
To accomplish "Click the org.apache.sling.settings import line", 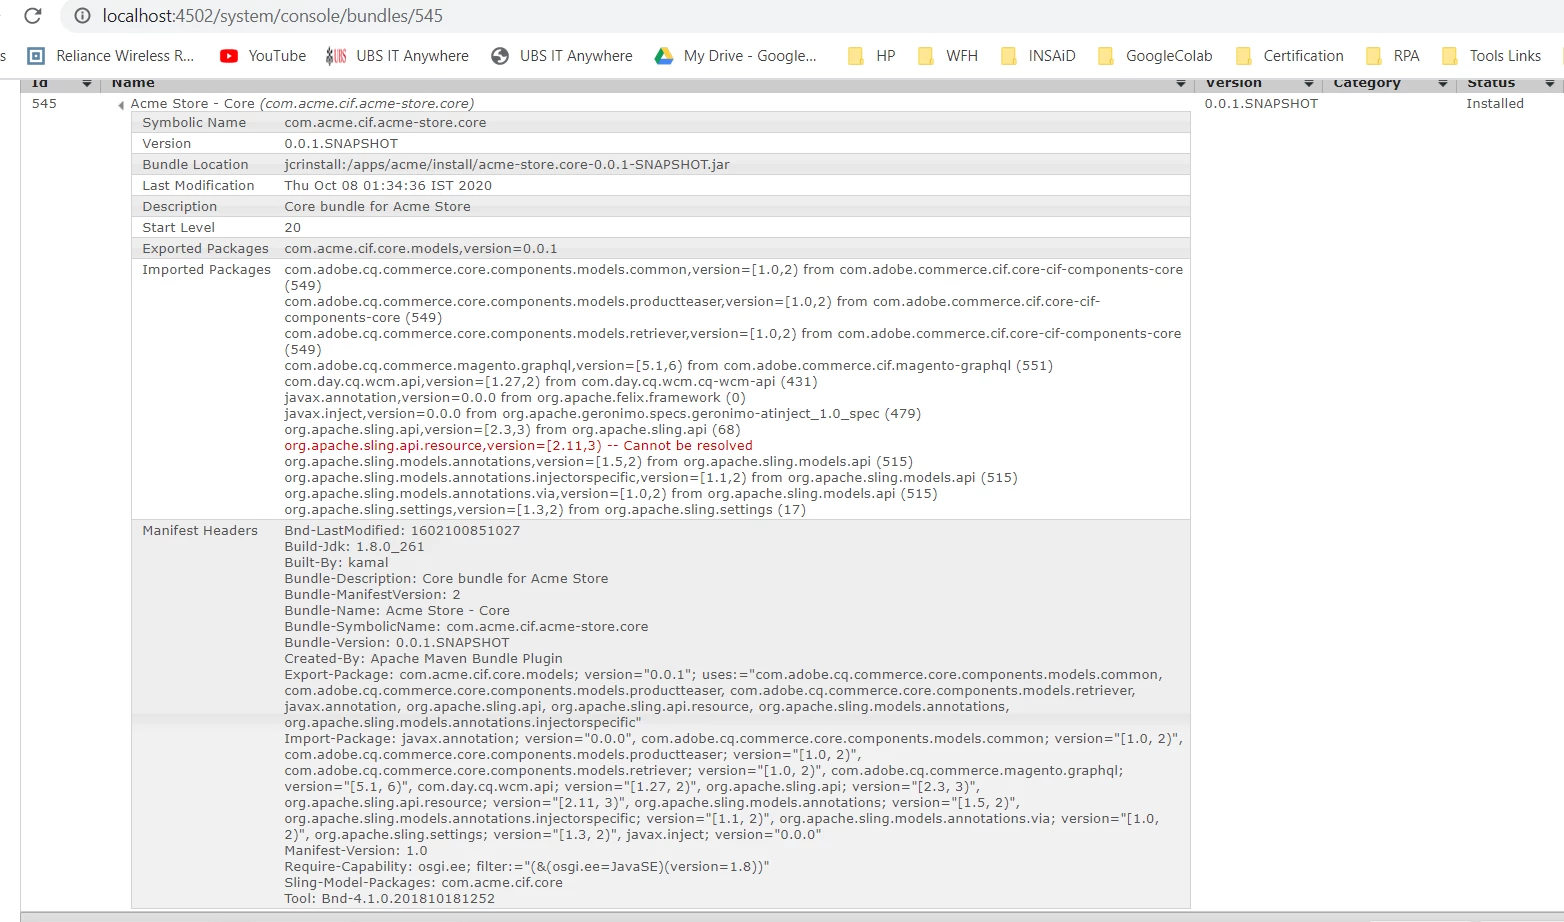I will click(x=545, y=510).
